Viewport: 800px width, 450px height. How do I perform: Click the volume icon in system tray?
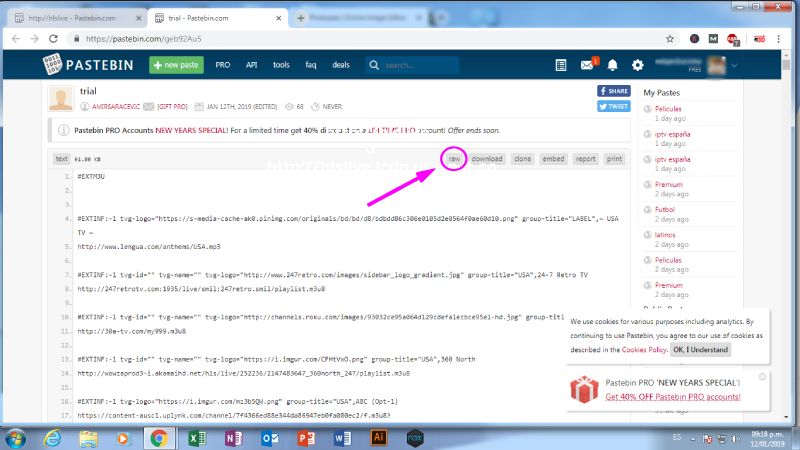[x=735, y=438]
